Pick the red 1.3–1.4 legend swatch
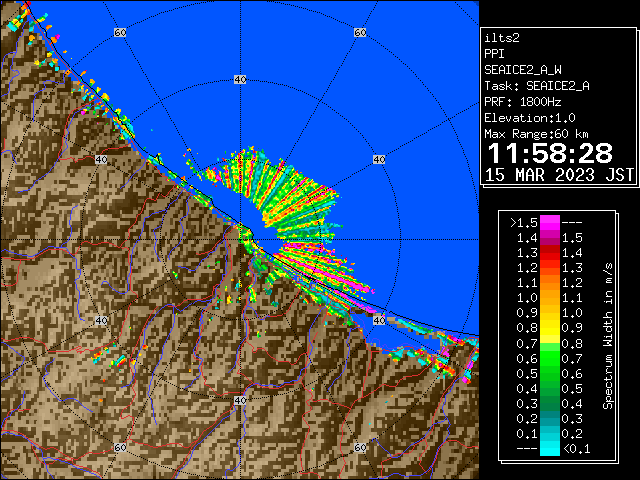This screenshot has height=480, width=640. 550,253
